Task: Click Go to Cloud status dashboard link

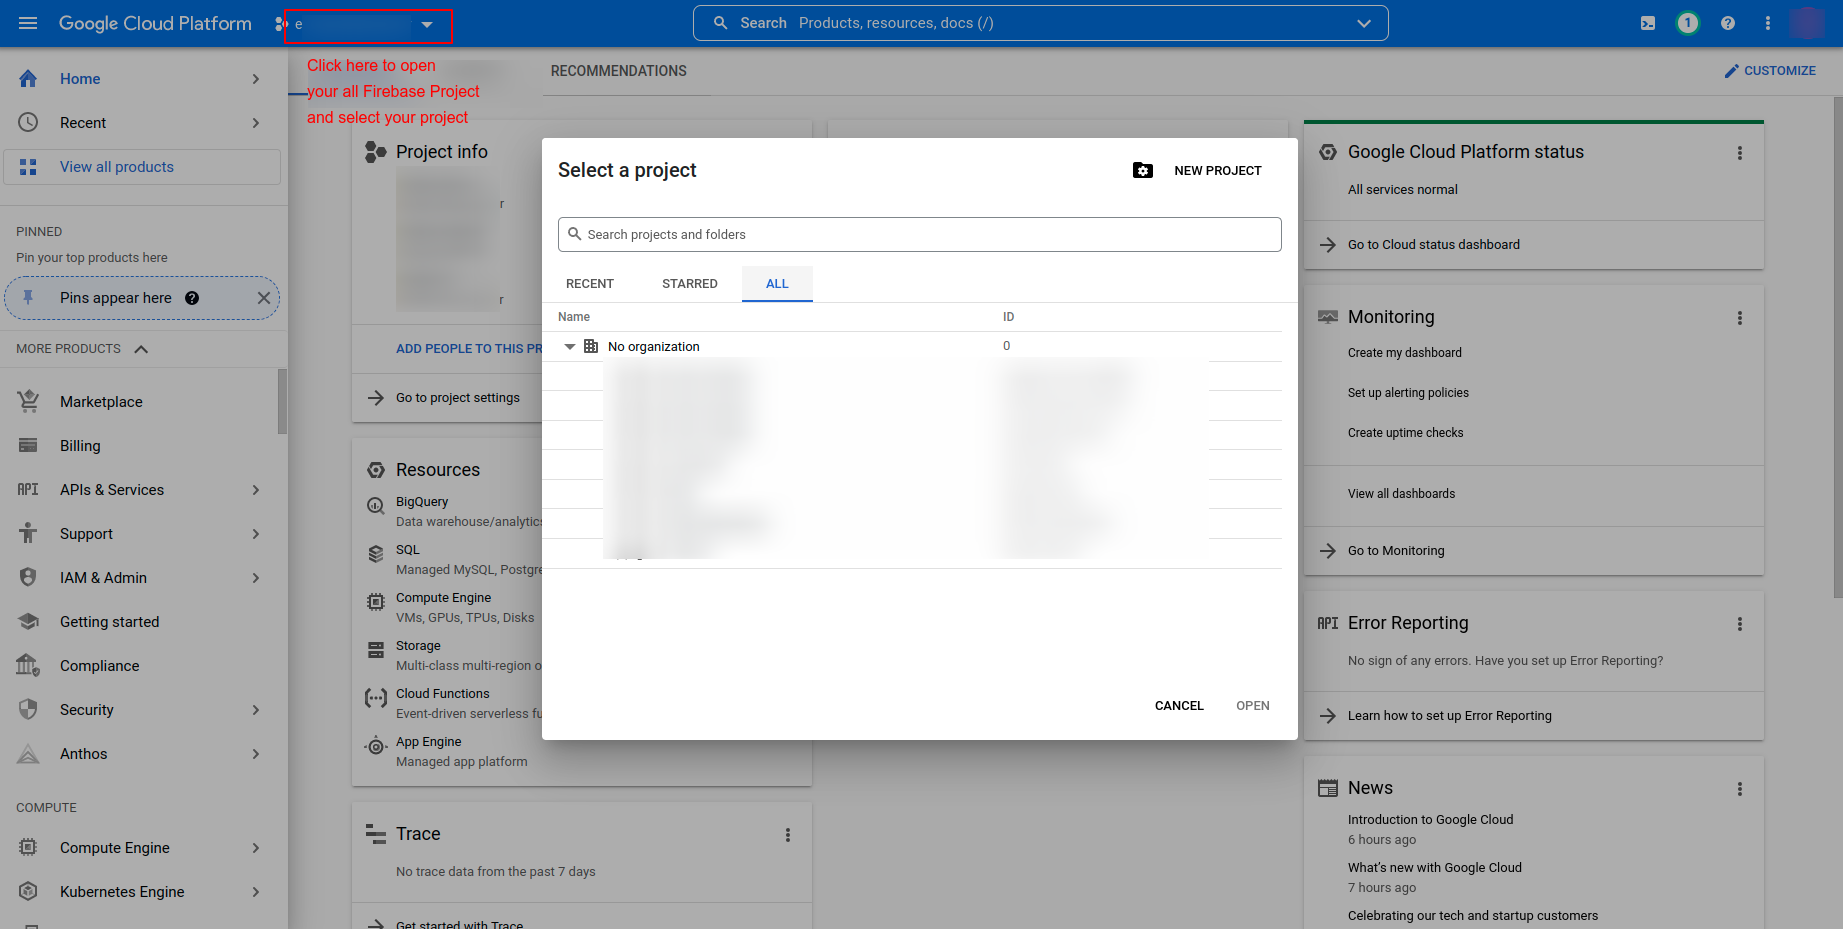Action: tap(1433, 245)
